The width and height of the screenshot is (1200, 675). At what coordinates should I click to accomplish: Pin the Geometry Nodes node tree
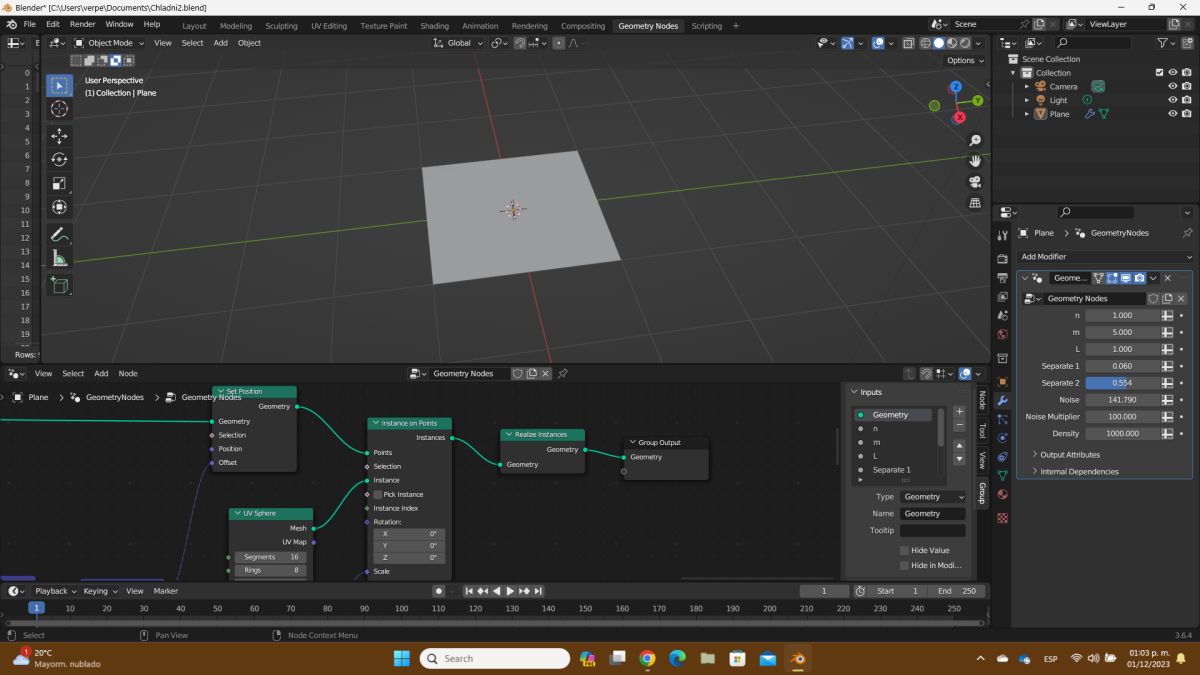[563, 373]
